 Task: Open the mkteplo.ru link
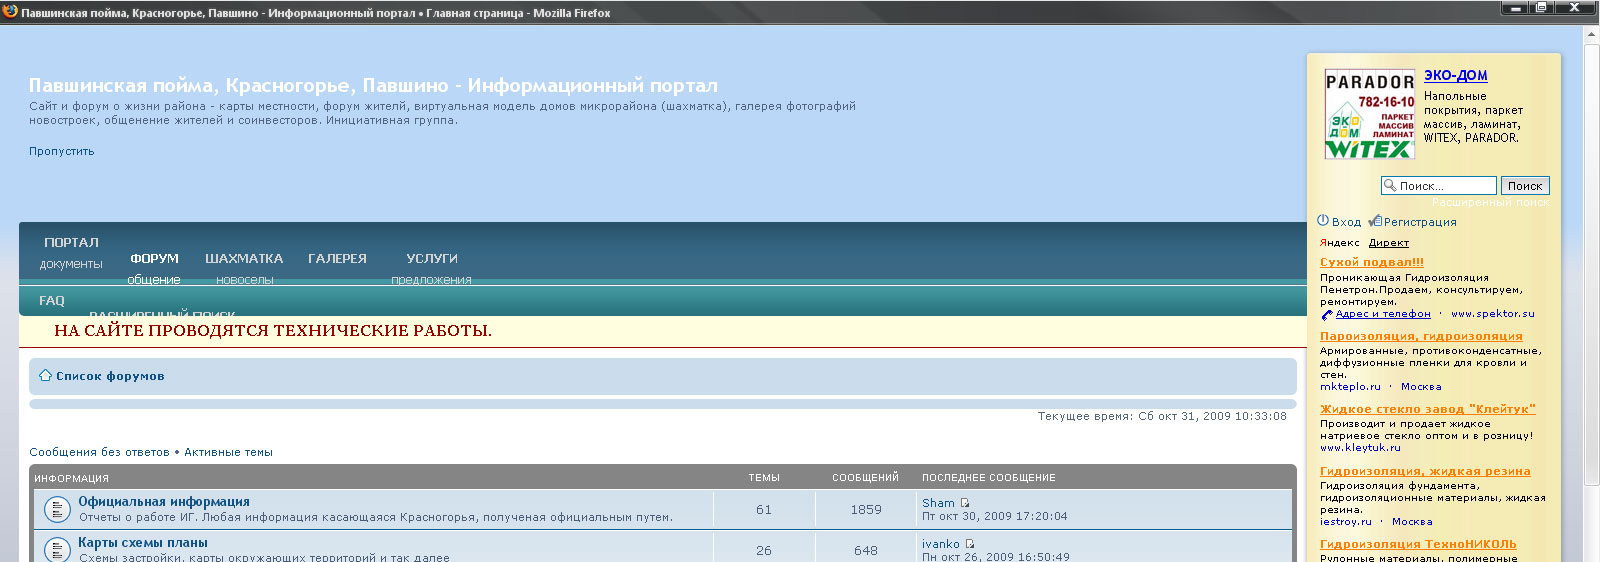pos(1350,386)
